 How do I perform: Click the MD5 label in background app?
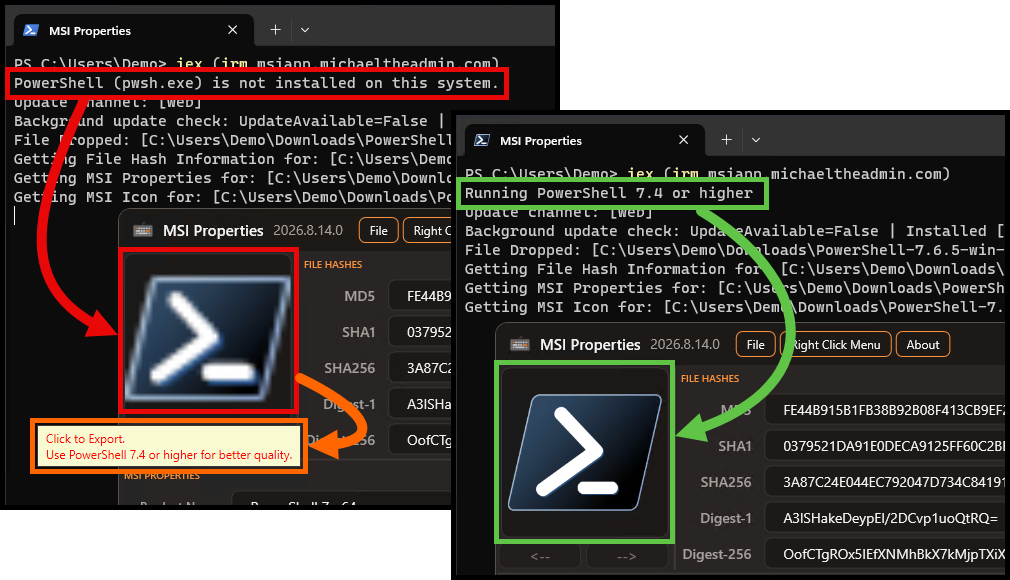(x=359, y=296)
